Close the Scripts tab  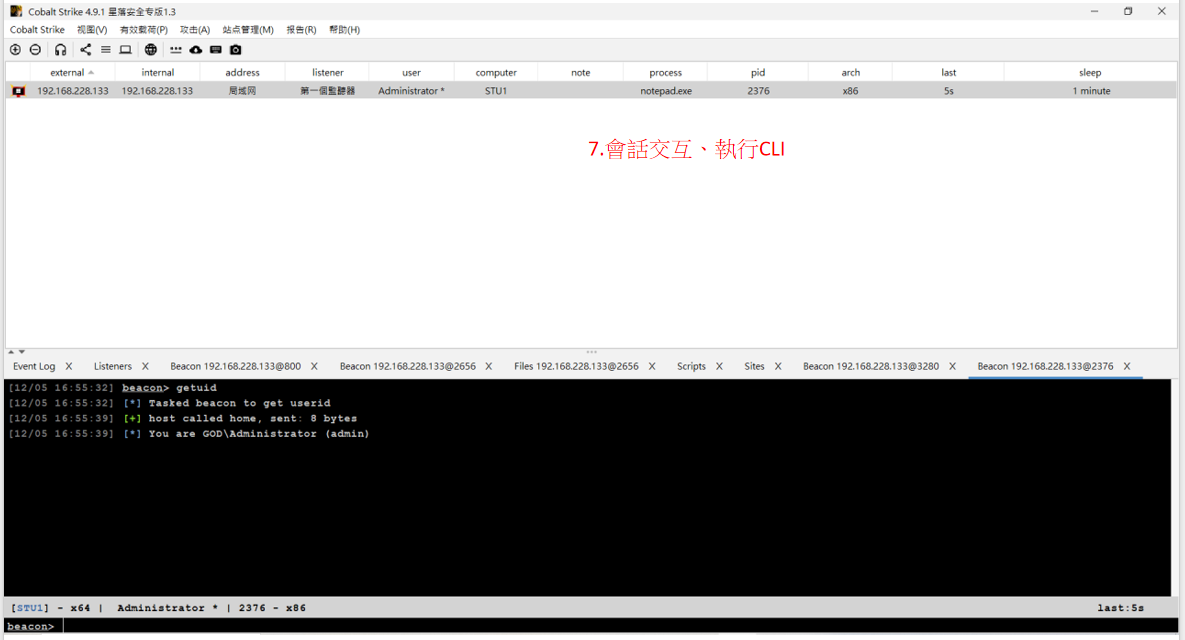point(719,366)
